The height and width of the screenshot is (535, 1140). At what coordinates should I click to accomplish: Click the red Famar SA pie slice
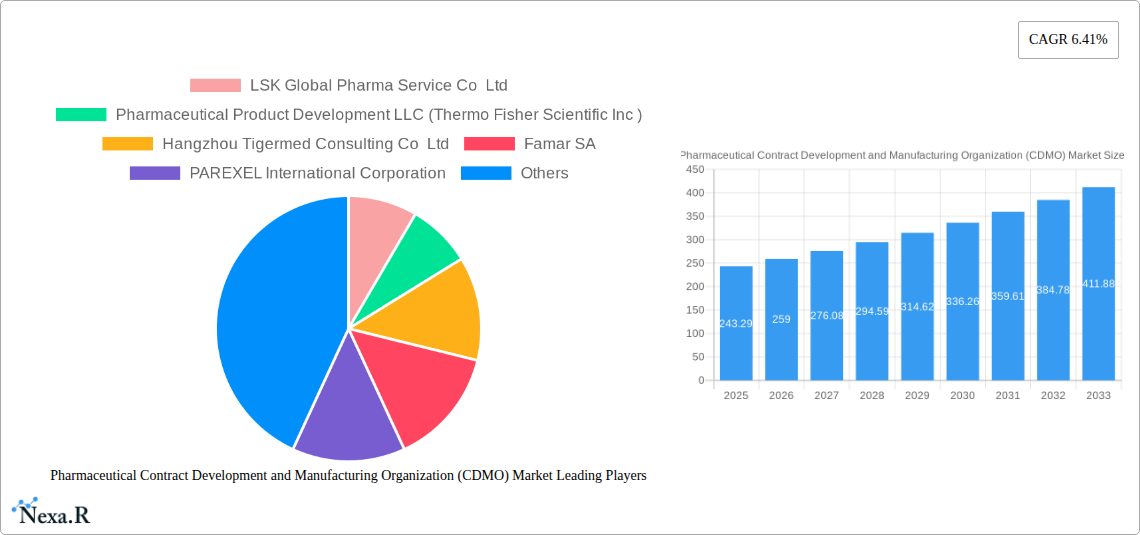tap(418, 382)
